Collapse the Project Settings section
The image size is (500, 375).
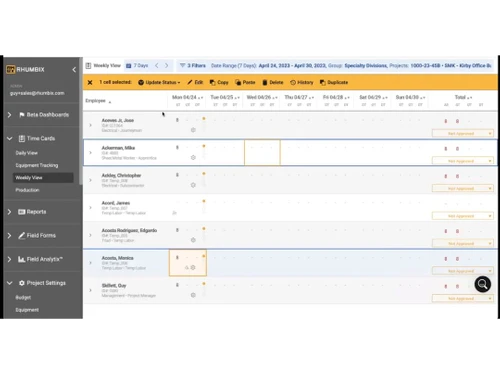(9, 283)
